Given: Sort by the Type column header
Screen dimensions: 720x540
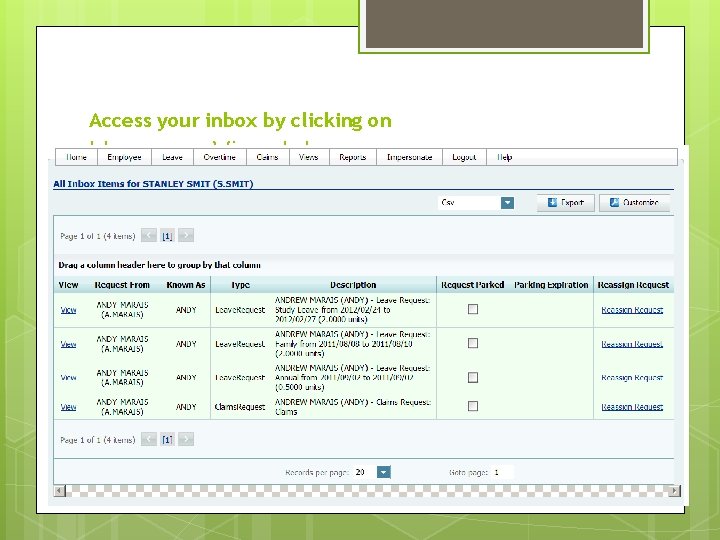Looking at the screenshot, I should click(x=240, y=285).
